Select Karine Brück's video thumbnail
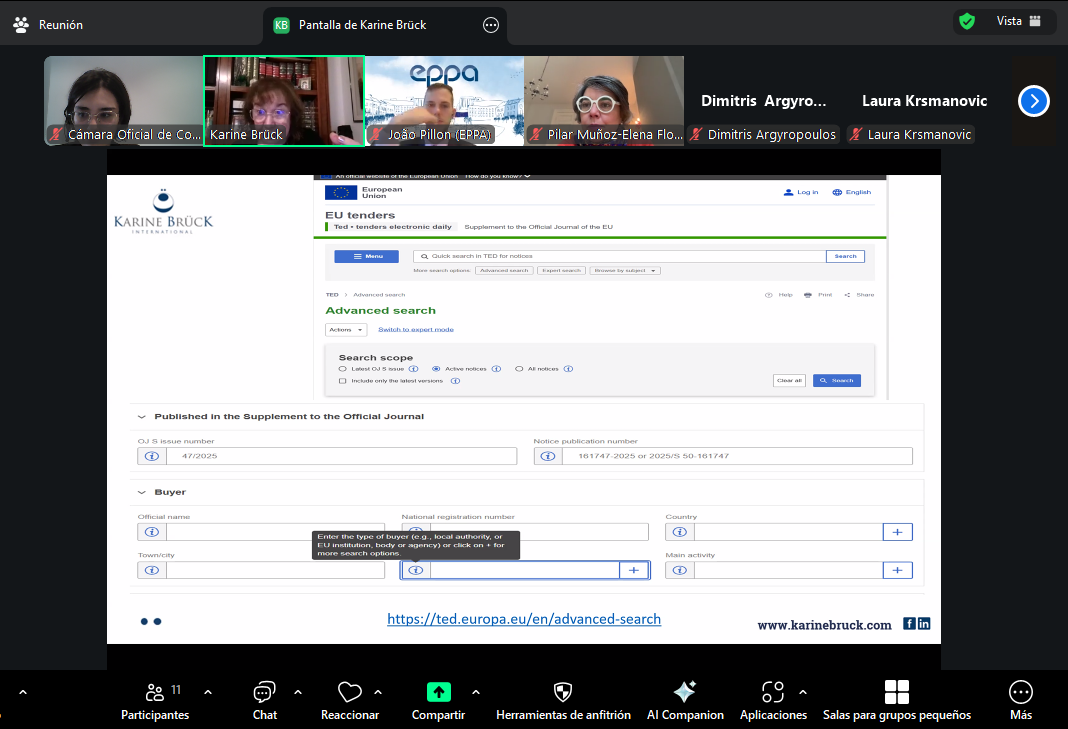The image size is (1068, 729). tap(284, 100)
